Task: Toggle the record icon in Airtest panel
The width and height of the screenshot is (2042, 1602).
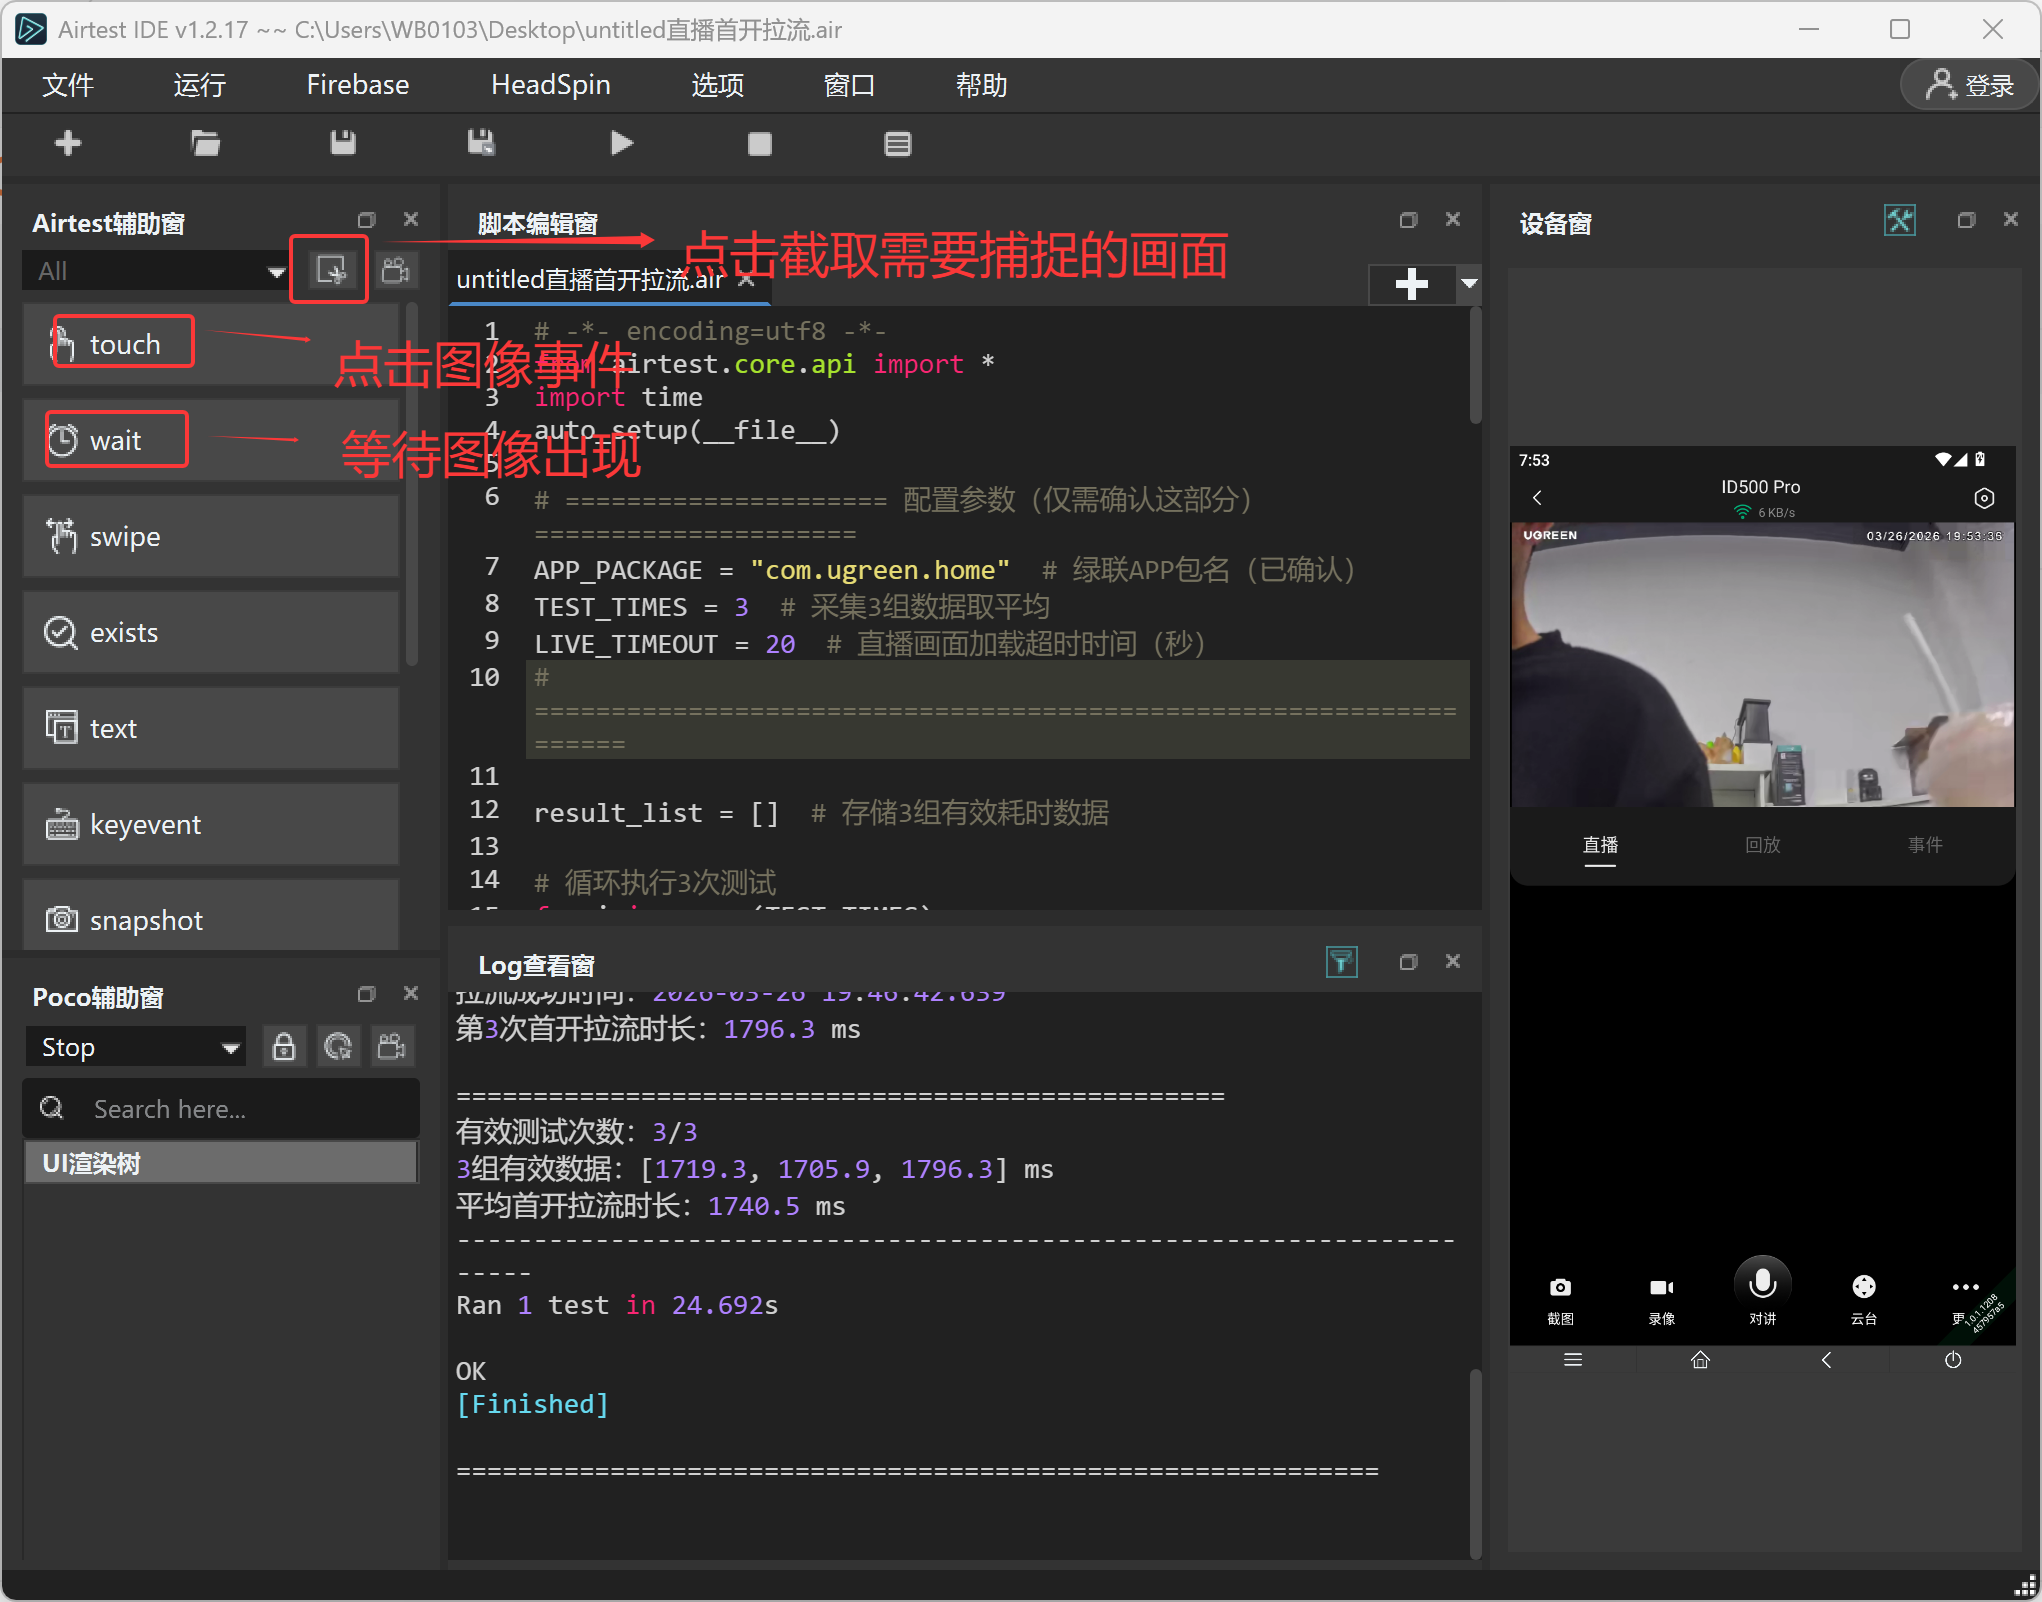Action: 396,270
